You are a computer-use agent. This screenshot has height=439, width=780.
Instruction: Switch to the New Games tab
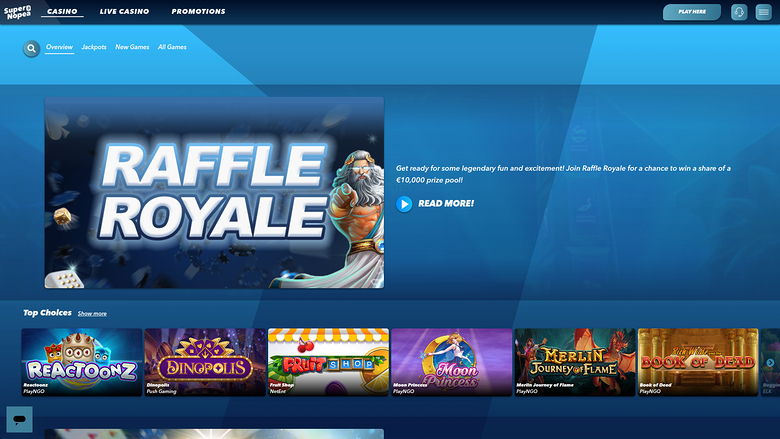tap(132, 47)
